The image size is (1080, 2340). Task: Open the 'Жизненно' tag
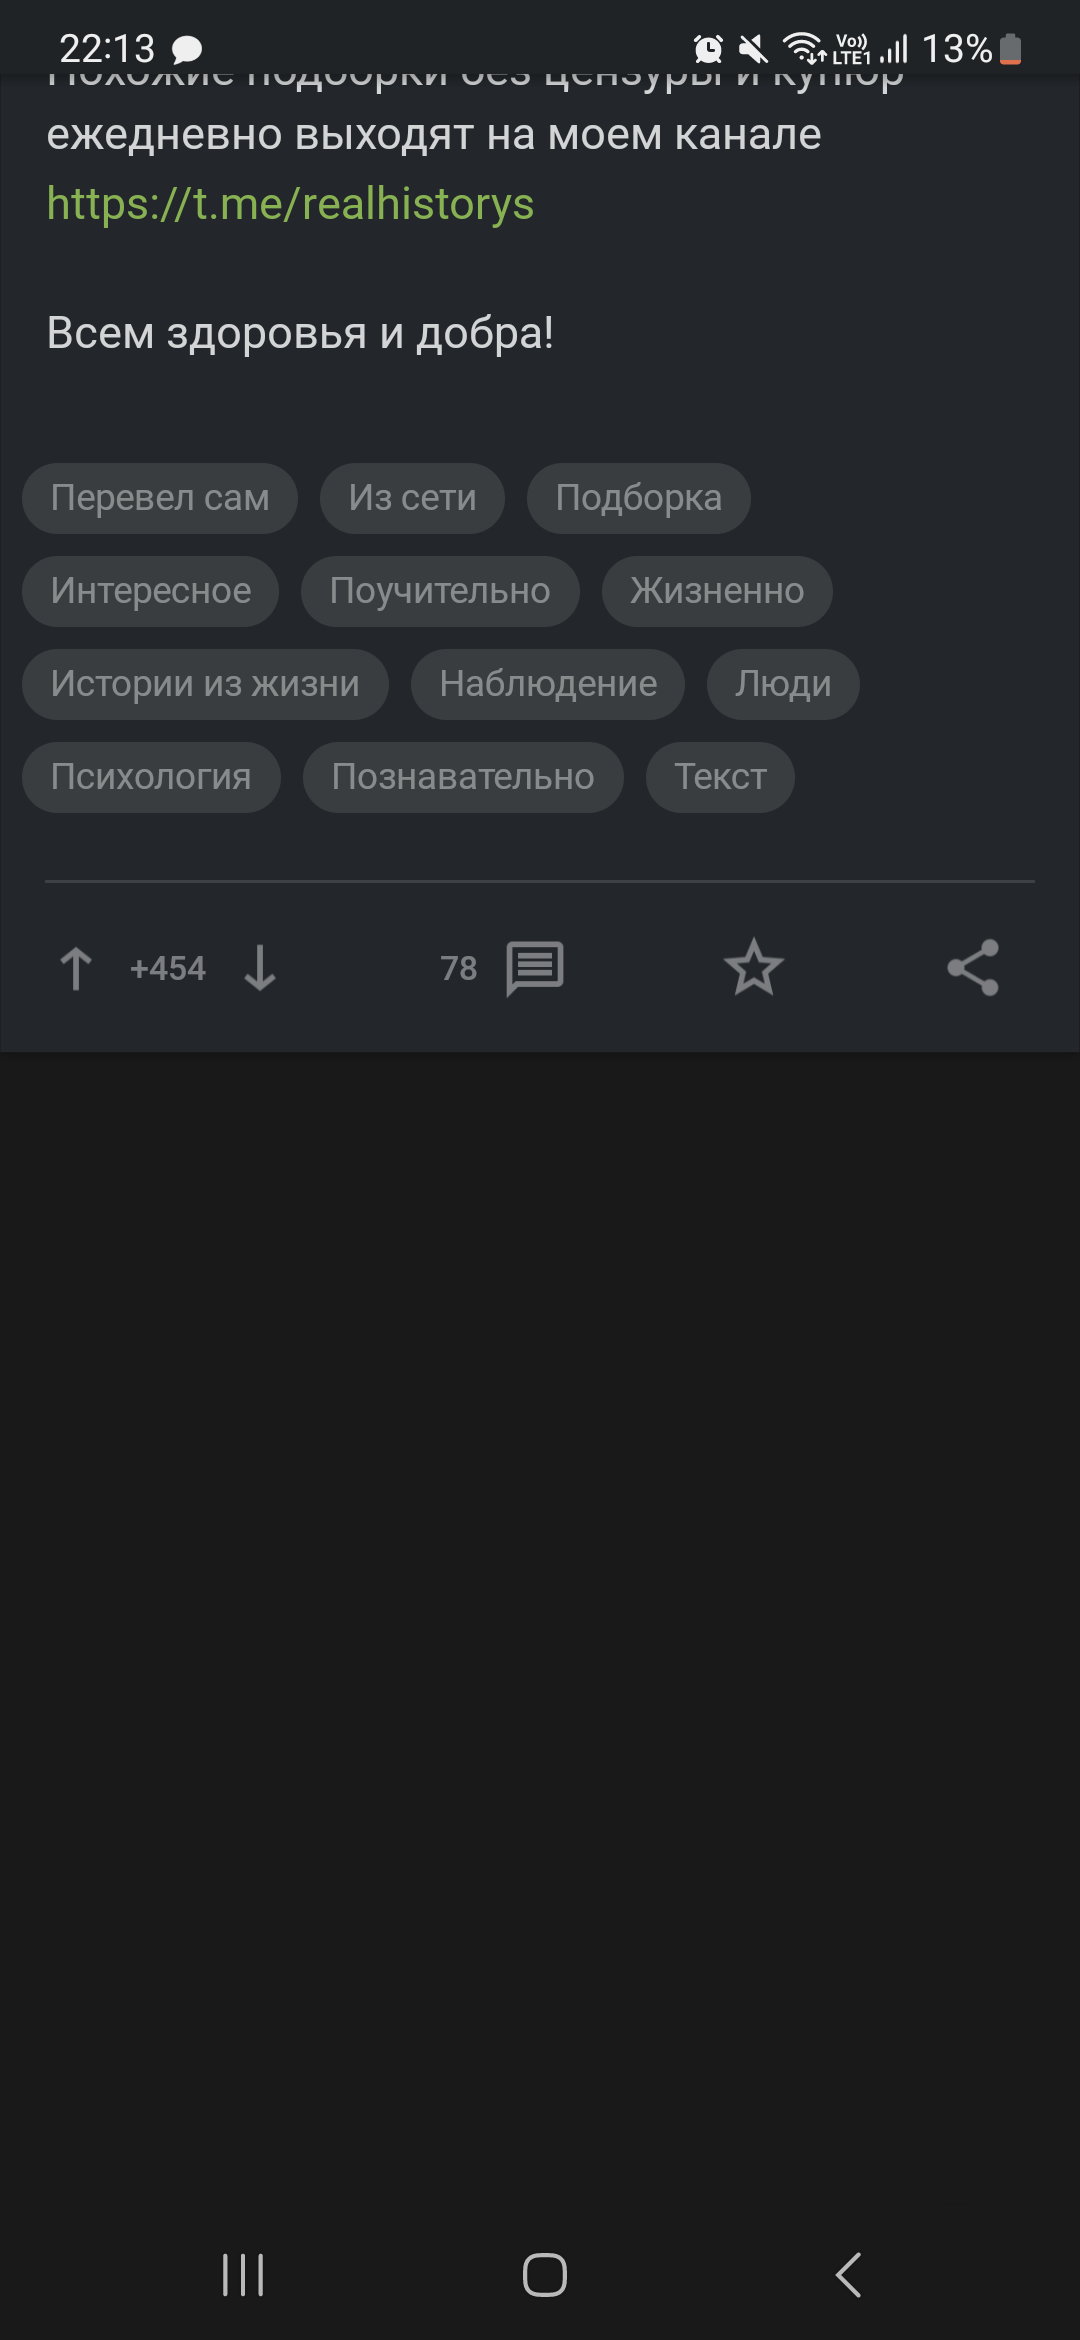click(x=717, y=591)
